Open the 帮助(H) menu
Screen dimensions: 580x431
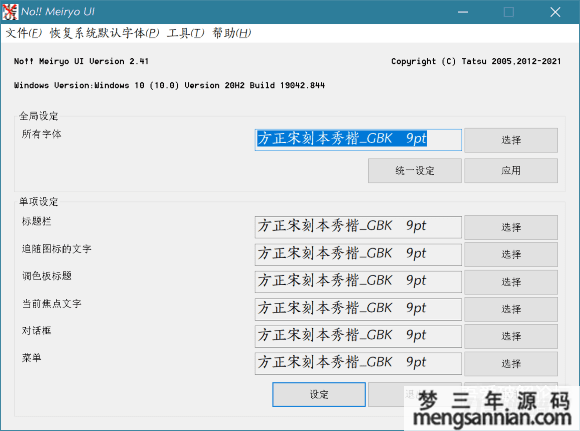(232, 33)
